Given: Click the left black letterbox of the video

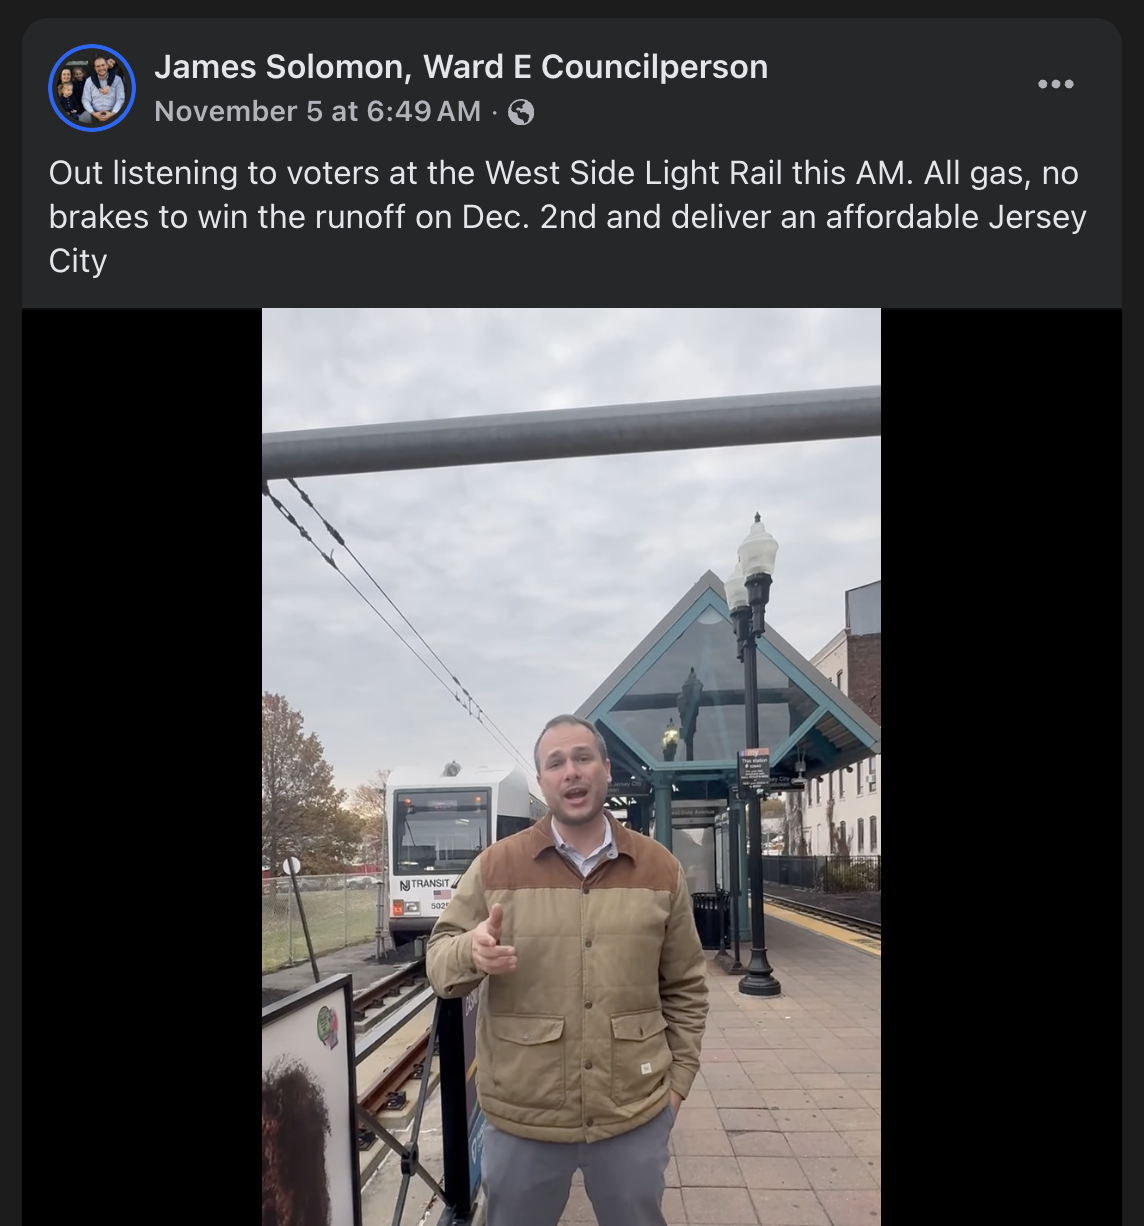Looking at the screenshot, I should [x=142, y=767].
